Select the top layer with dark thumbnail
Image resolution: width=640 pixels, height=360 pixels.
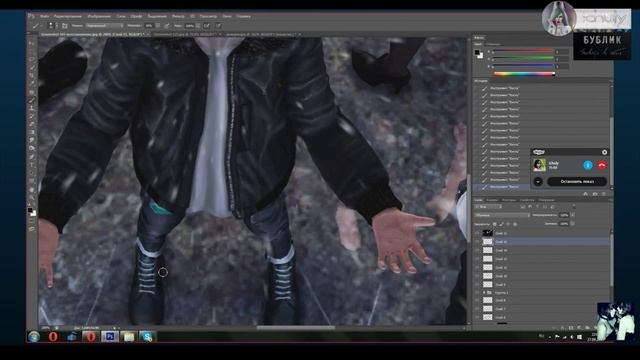[x=542, y=233]
